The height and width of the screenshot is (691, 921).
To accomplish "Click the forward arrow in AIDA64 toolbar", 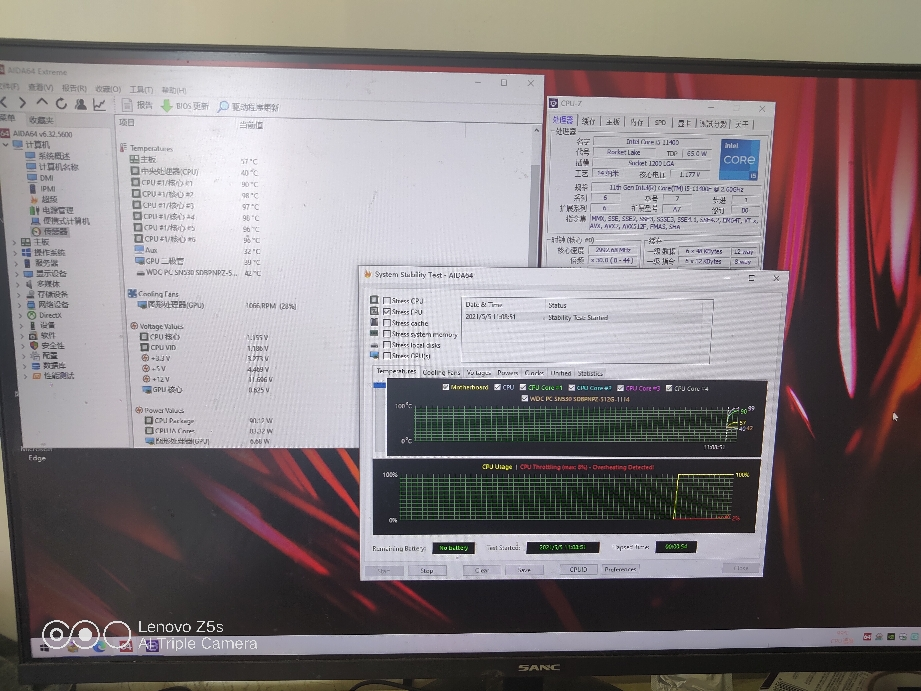I will (22, 103).
